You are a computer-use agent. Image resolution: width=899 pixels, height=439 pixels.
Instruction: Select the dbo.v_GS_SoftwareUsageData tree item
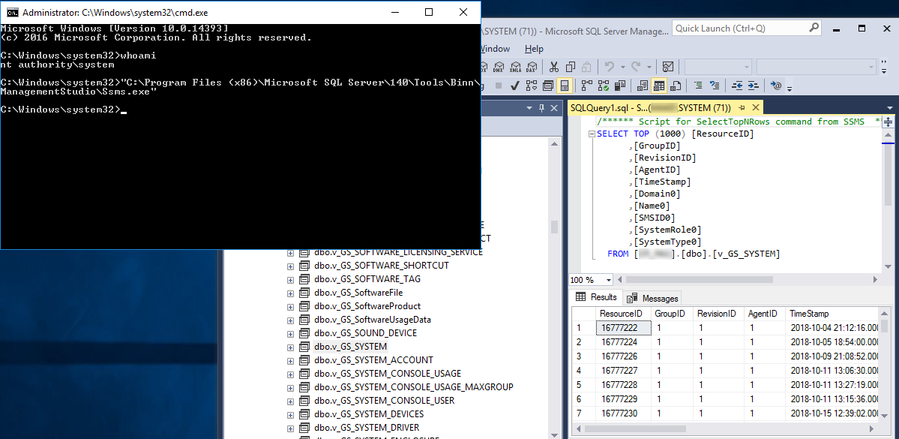372,320
